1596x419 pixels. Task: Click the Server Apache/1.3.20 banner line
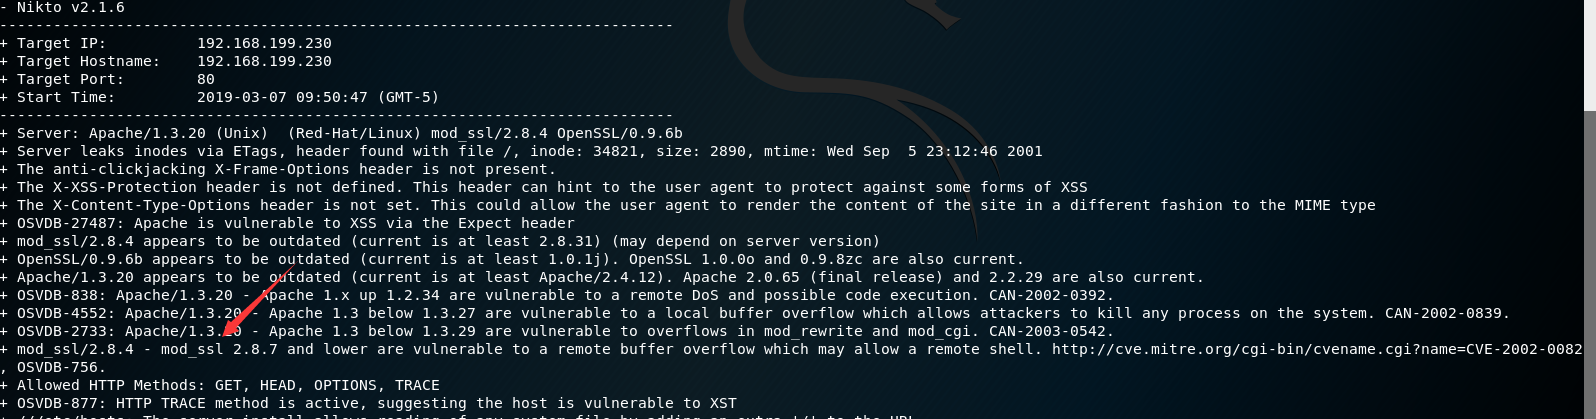[x=349, y=134]
